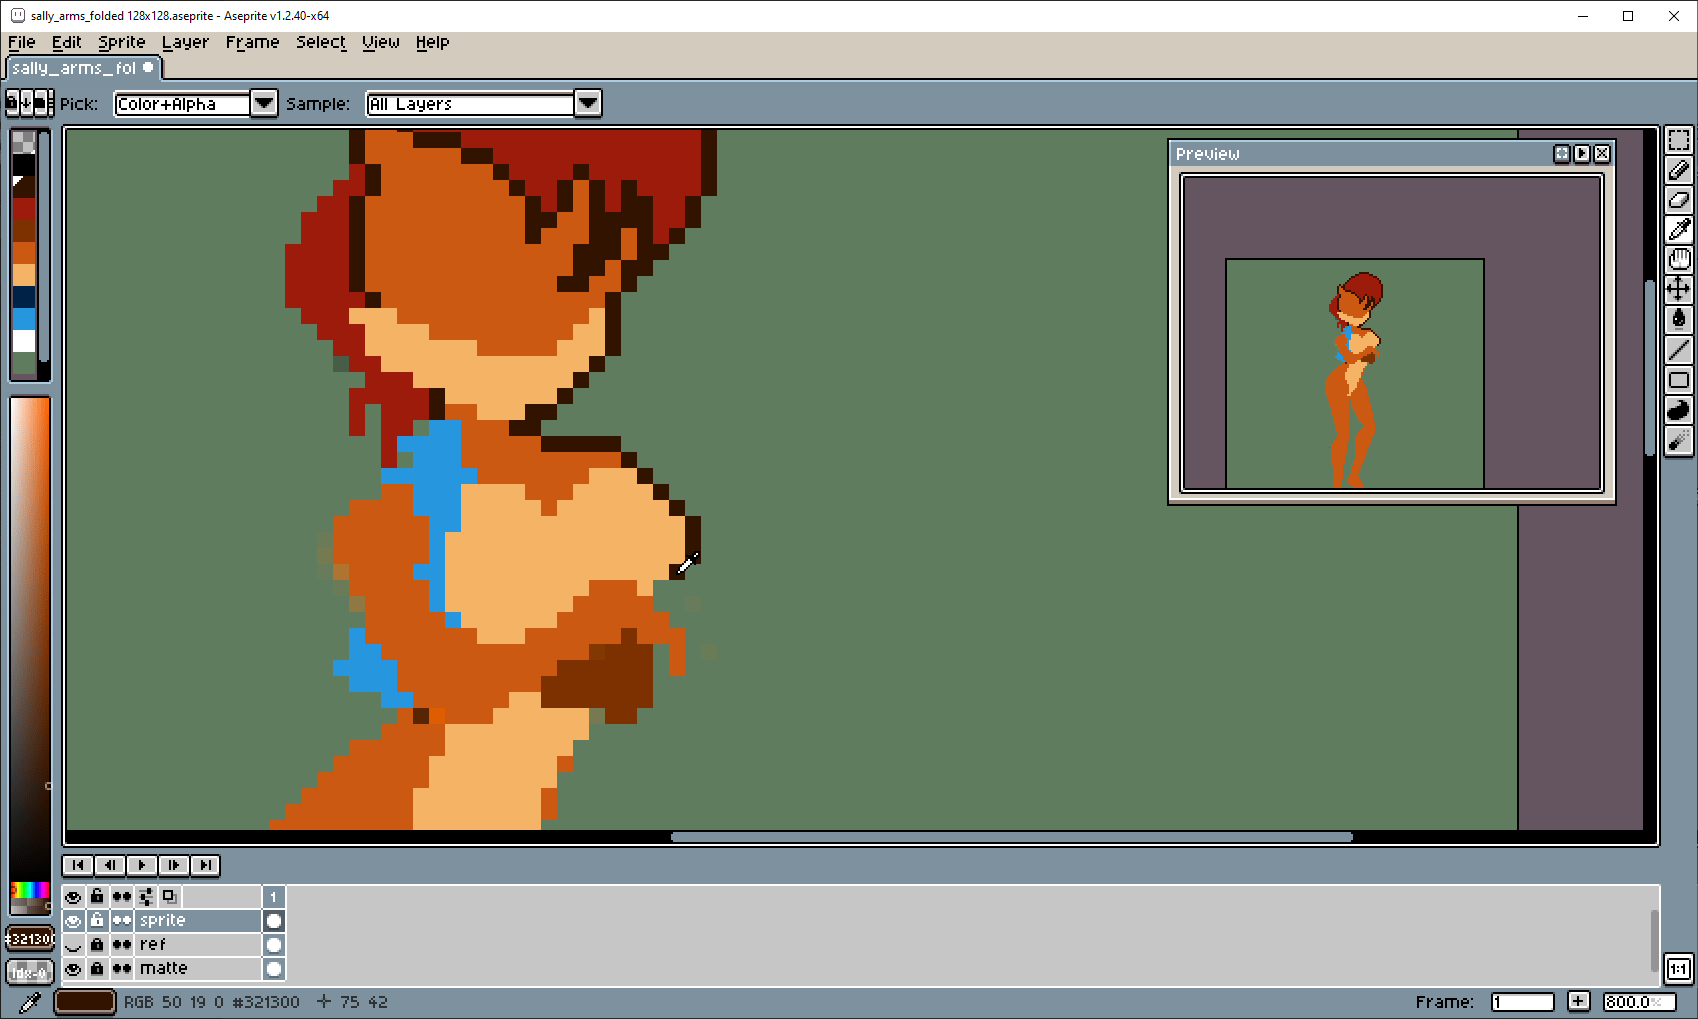Switch to the sally_arms_fol tab
1698x1019 pixels.
(x=75, y=67)
